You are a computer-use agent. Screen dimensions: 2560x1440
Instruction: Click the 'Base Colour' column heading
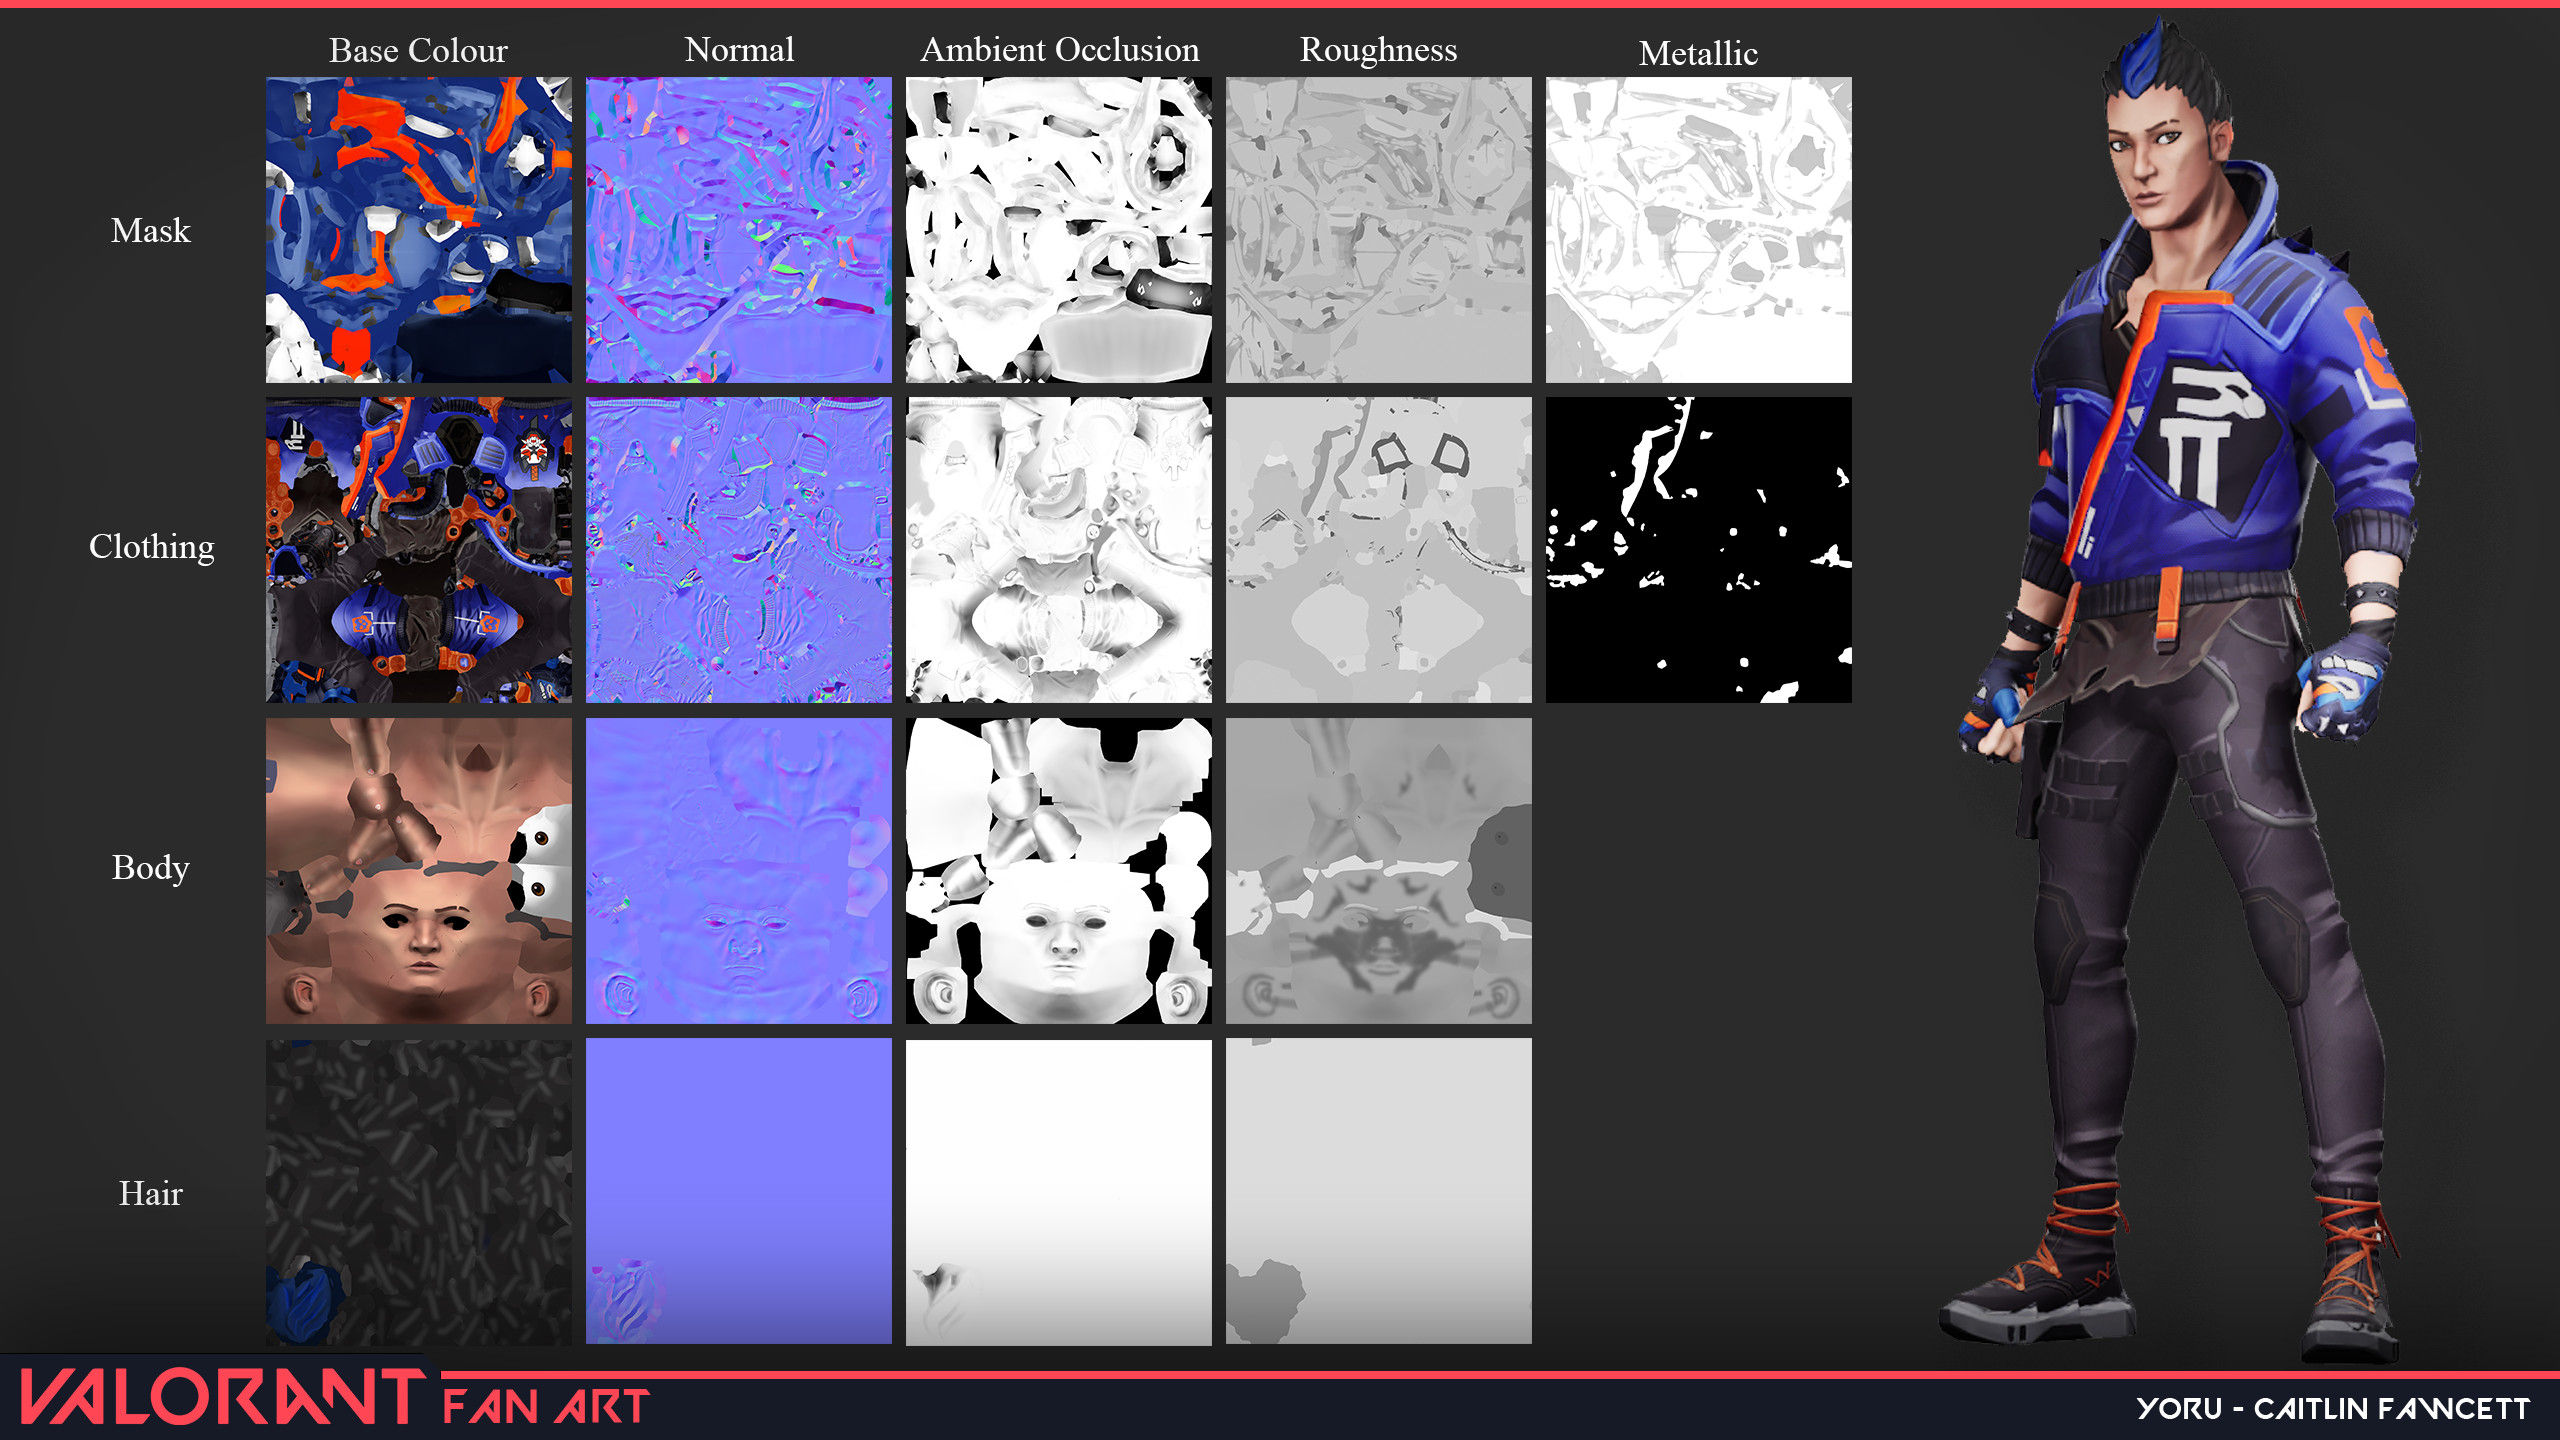(418, 50)
